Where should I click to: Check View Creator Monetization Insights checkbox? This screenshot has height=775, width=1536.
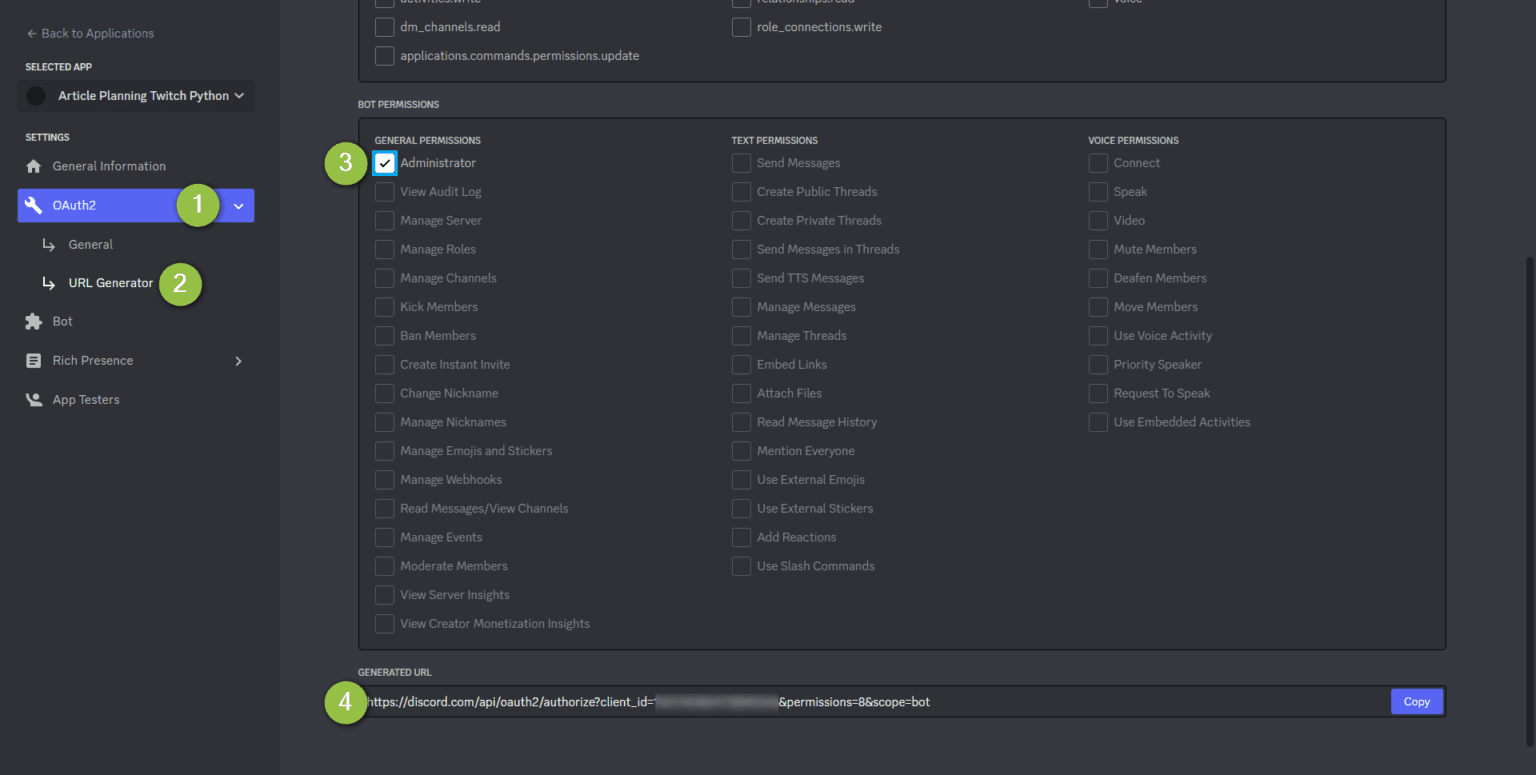click(385, 624)
